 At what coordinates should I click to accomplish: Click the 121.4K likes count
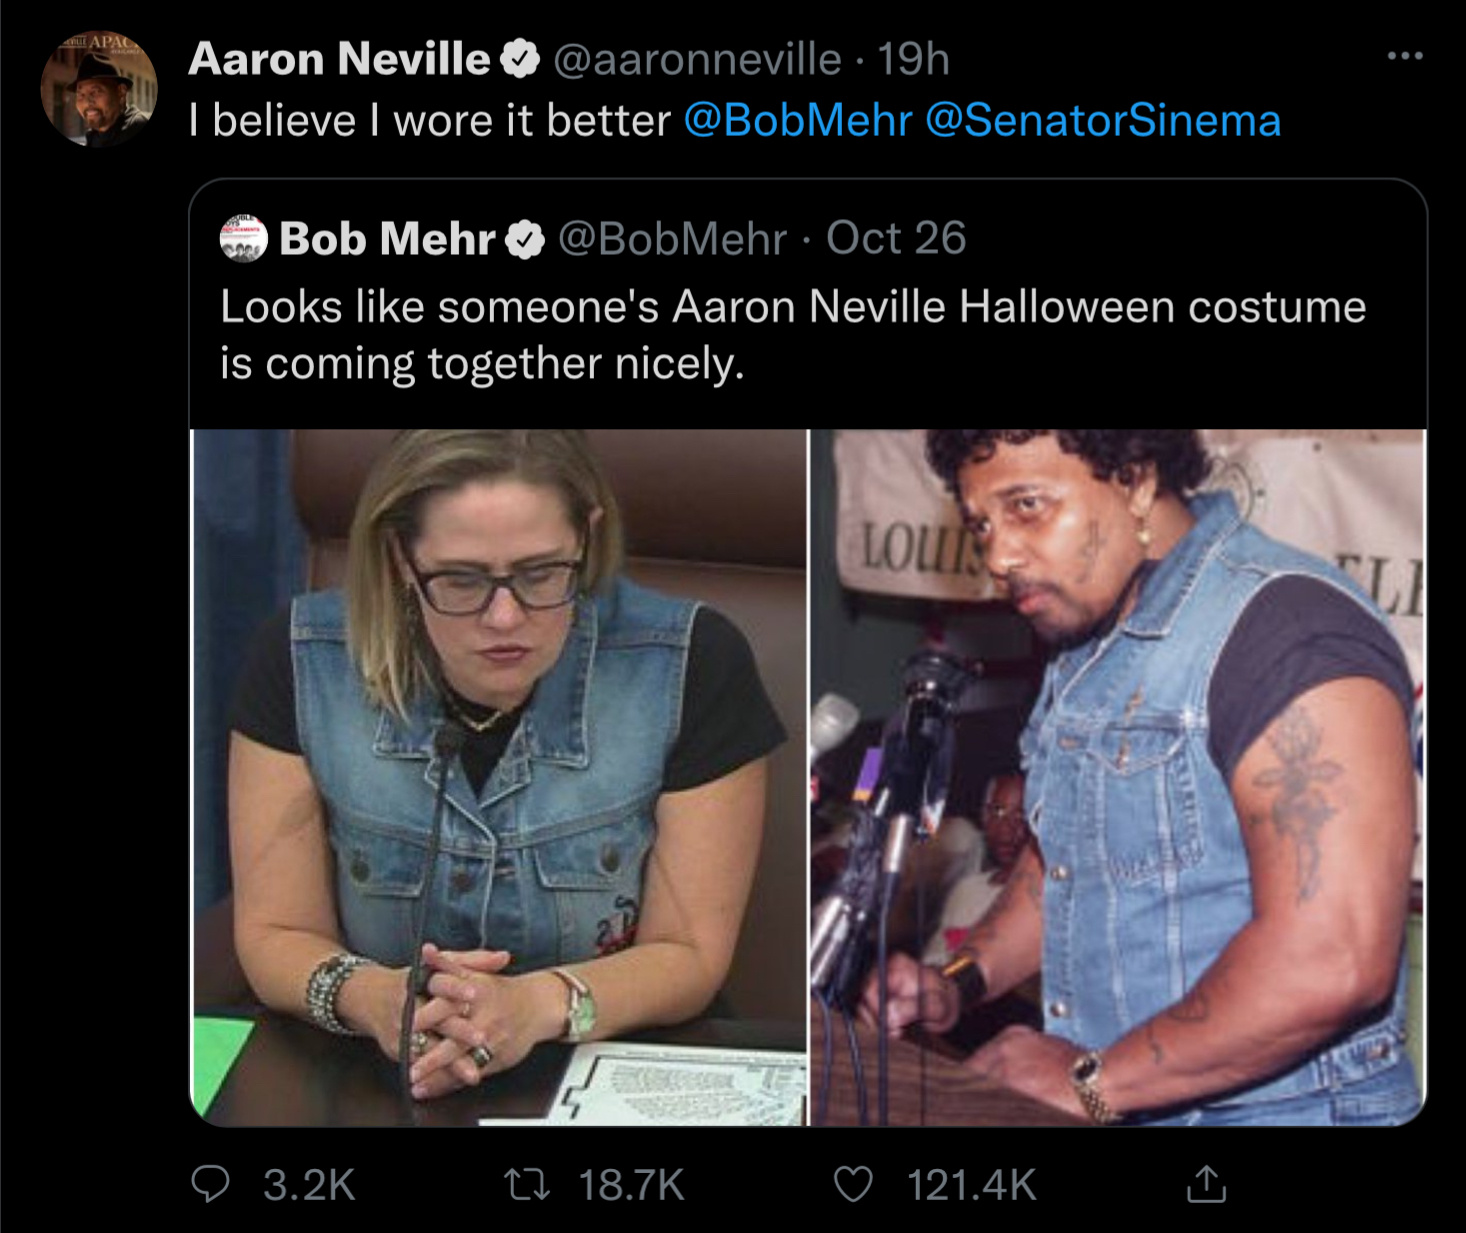click(x=971, y=1185)
